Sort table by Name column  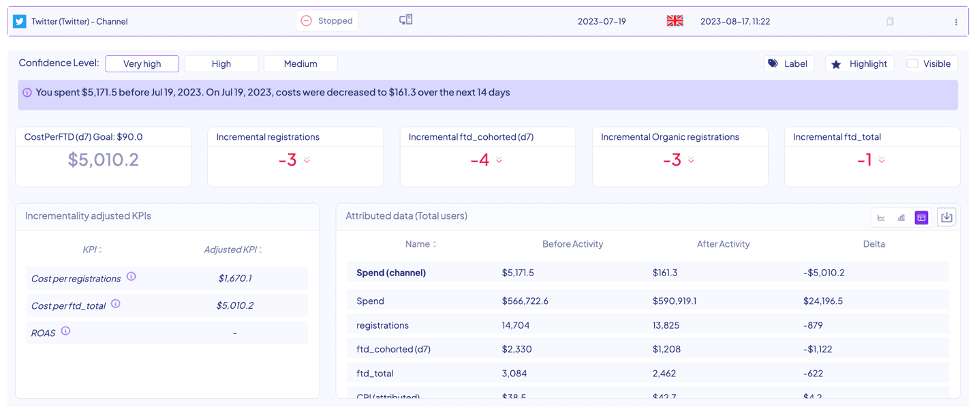click(421, 244)
